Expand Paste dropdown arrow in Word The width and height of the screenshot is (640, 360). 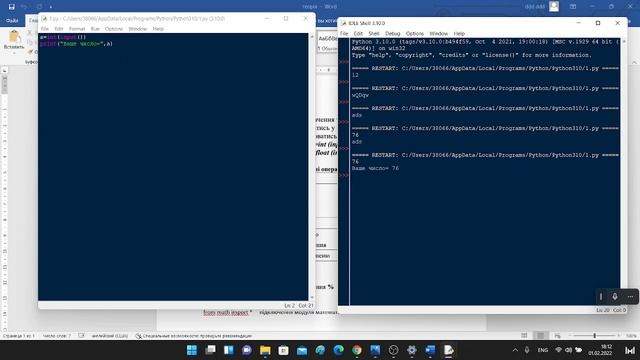click(14, 53)
